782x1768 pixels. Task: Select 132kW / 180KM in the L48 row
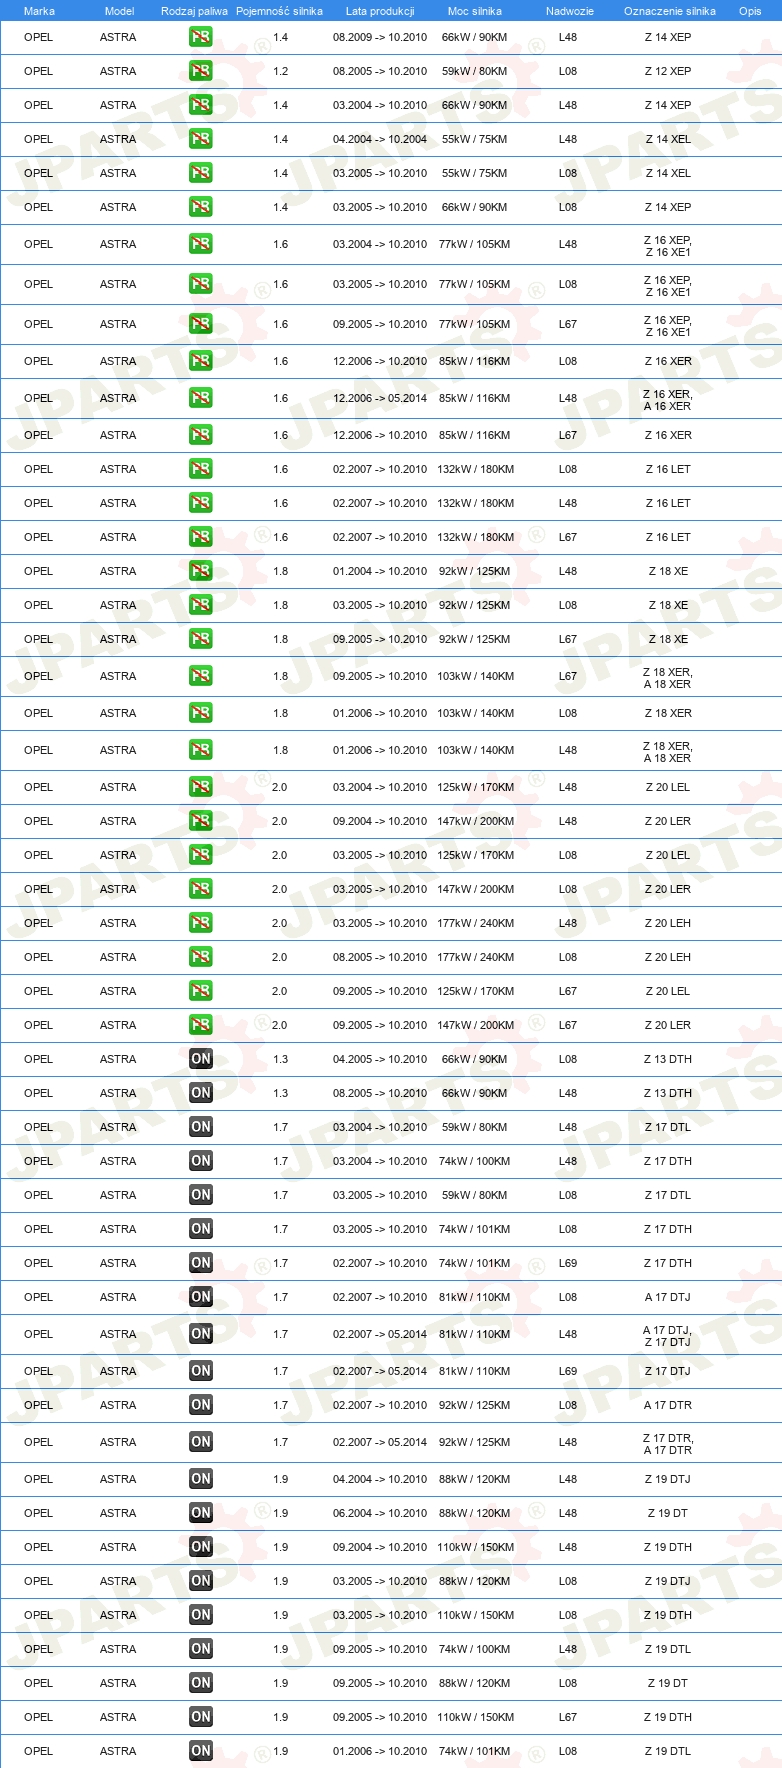pyautogui.click(x=476, y=503)
